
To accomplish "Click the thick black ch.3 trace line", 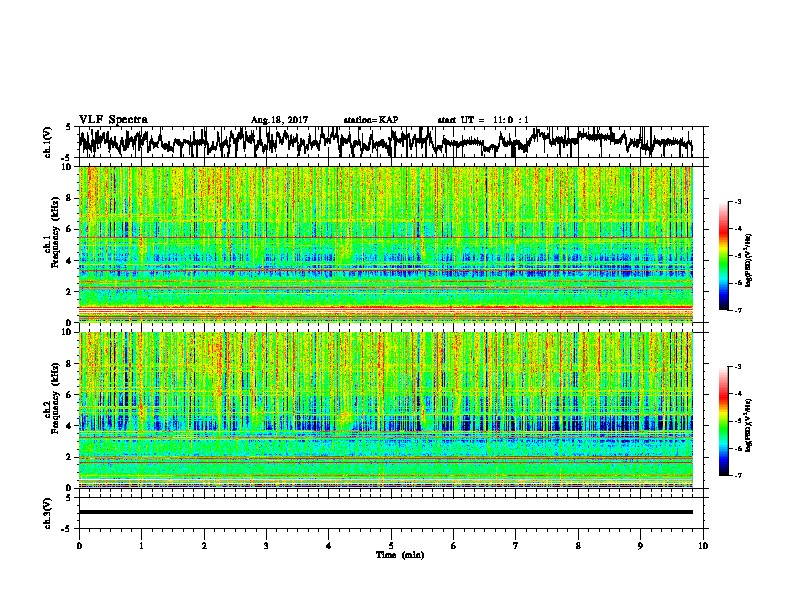I will pyautogui.click(x=386, y=512).
